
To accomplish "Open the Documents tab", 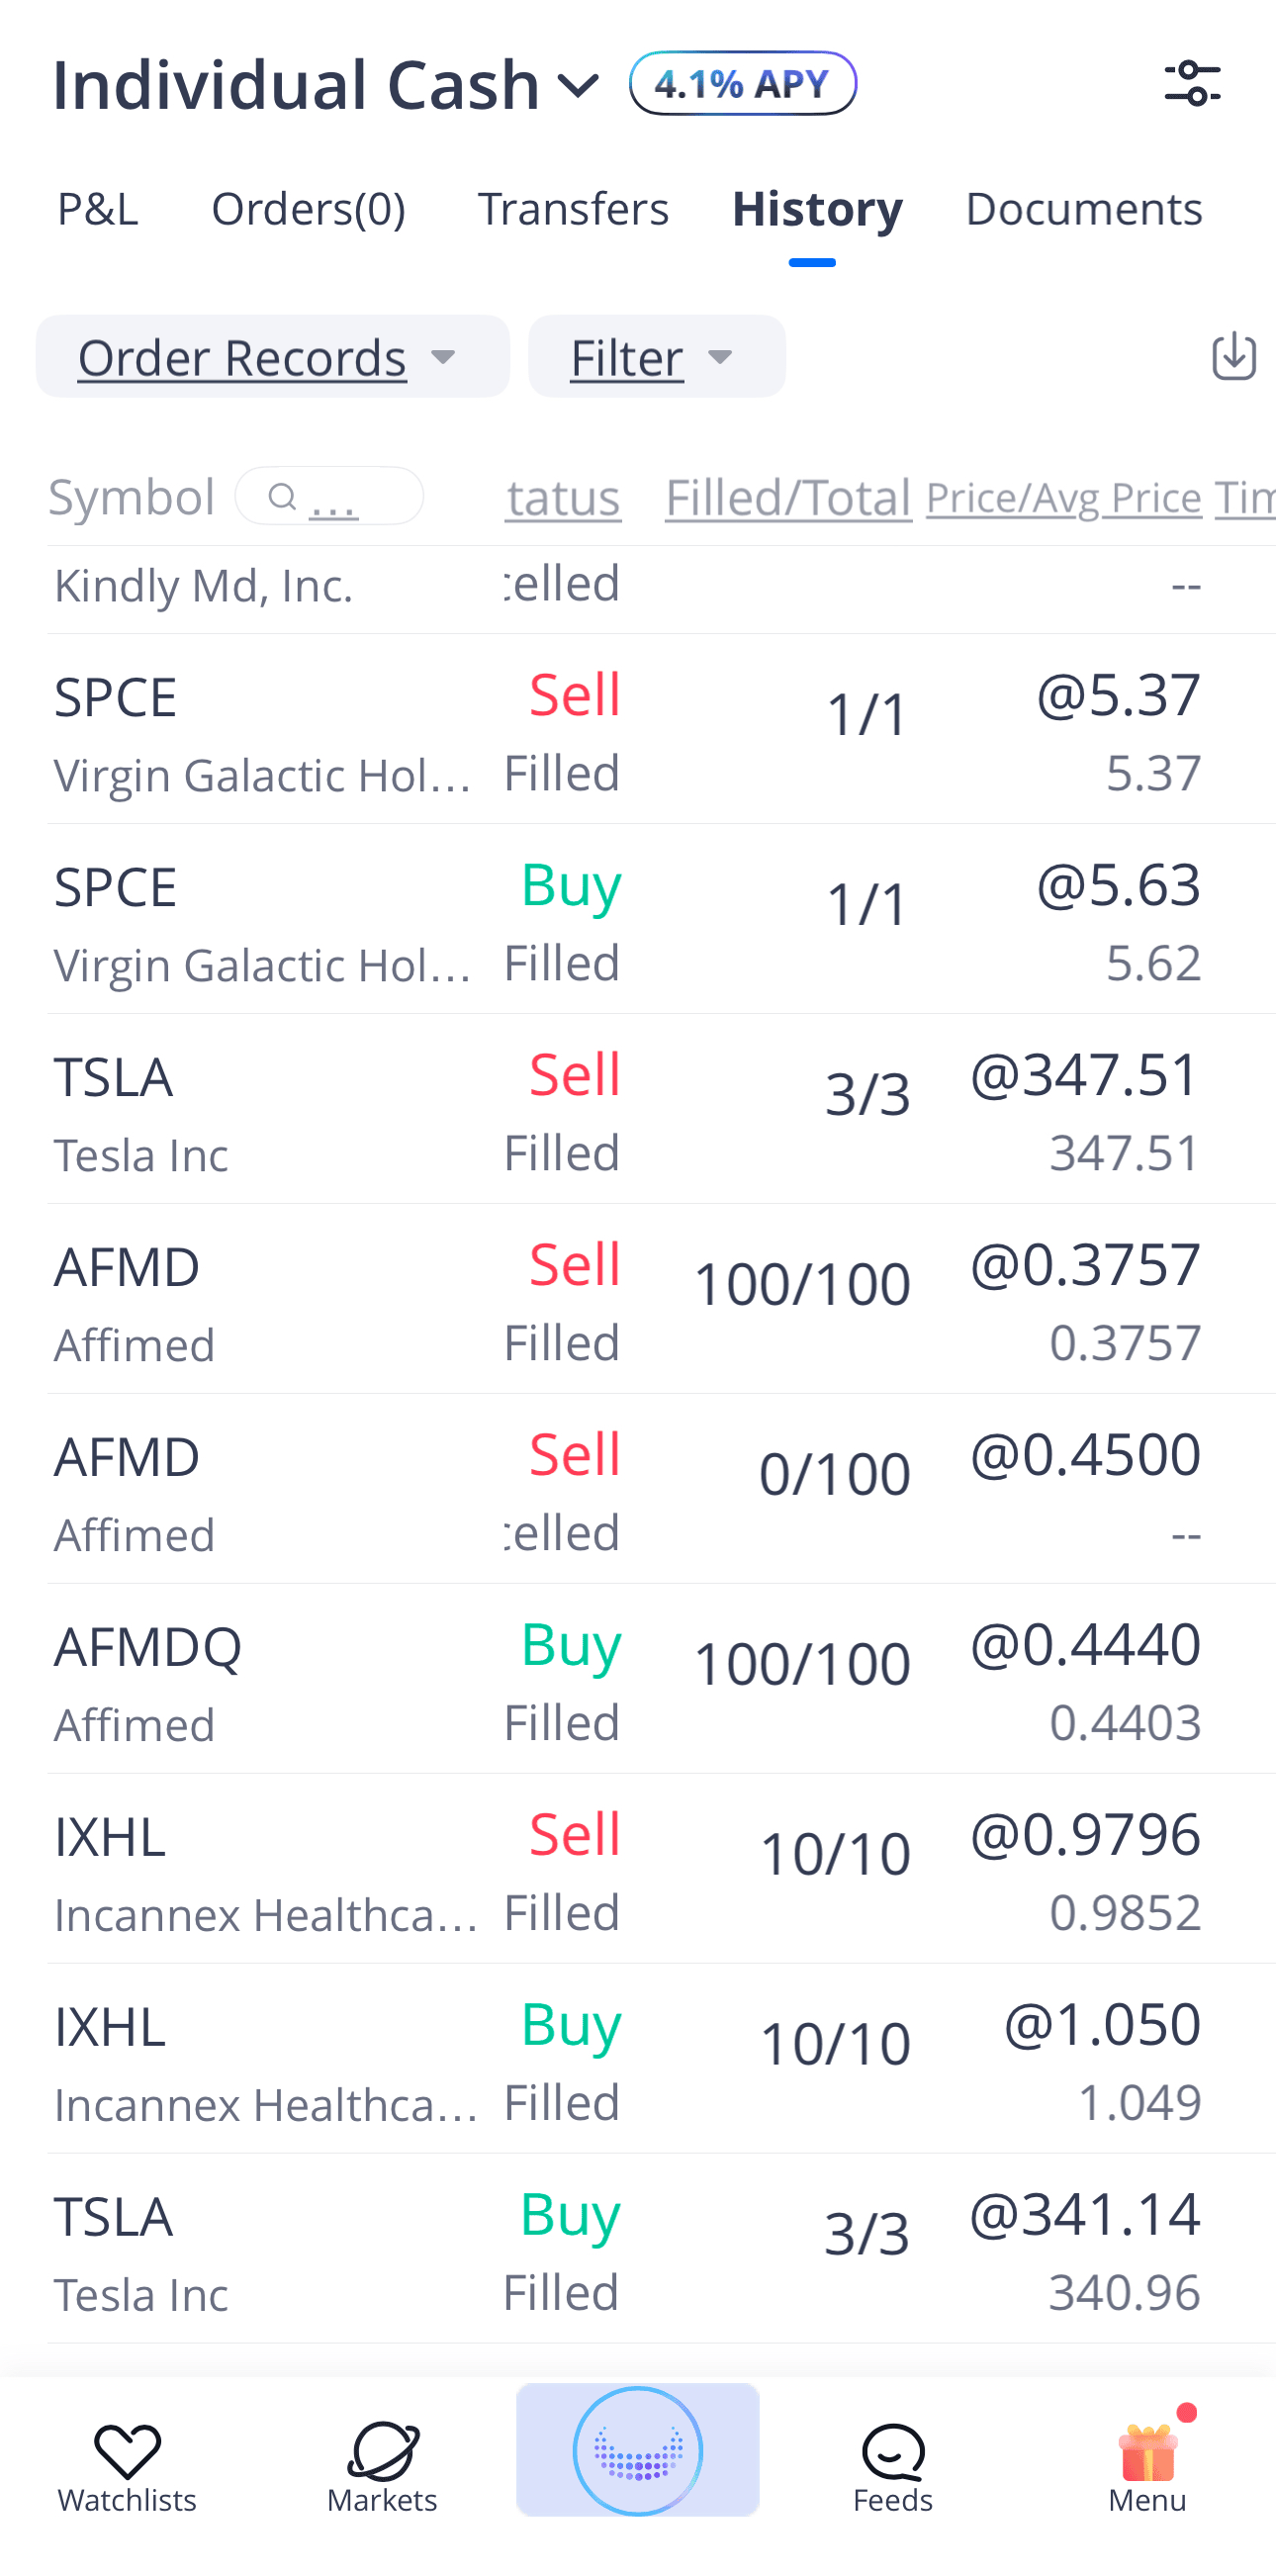I will tap(1084, 209).
